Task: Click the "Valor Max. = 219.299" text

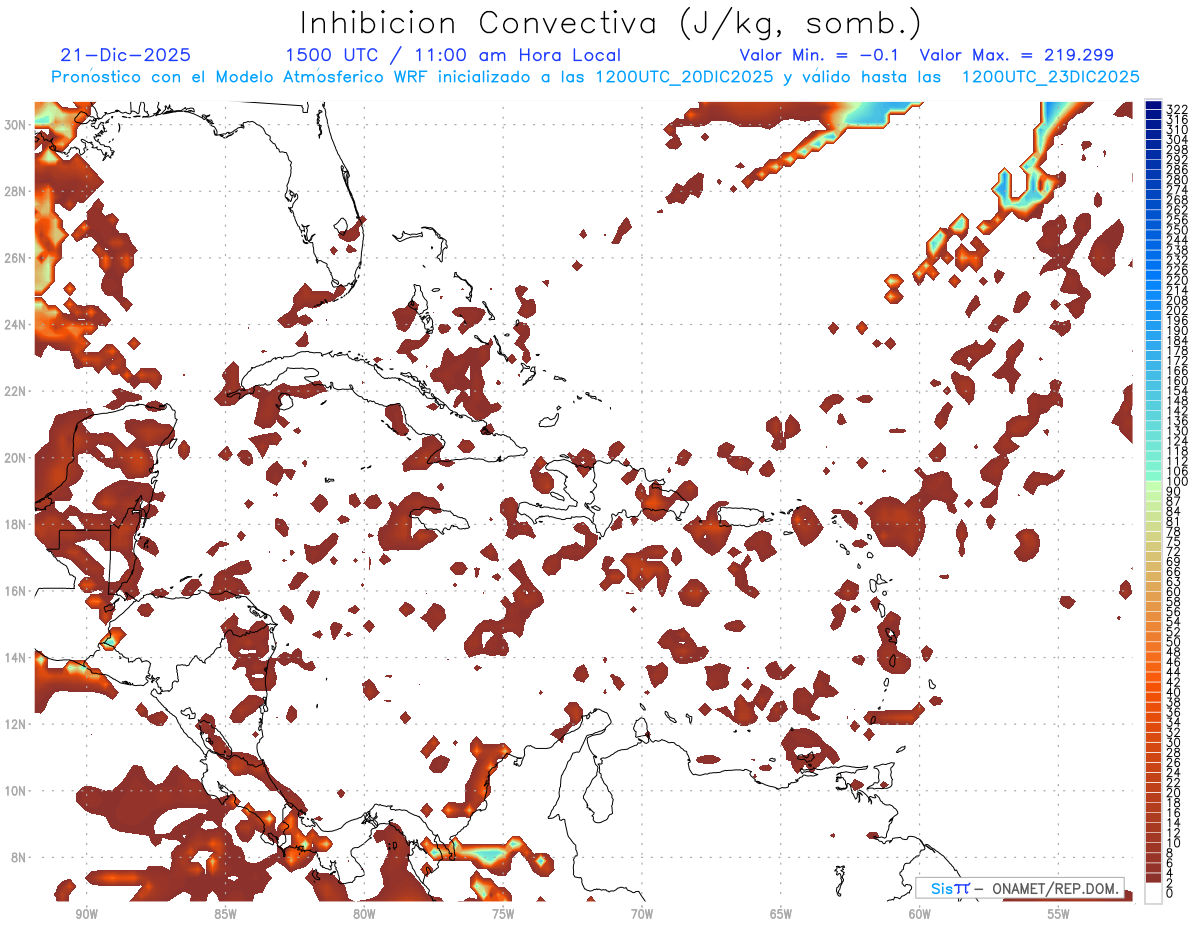Action: (x=1017, y=56)
